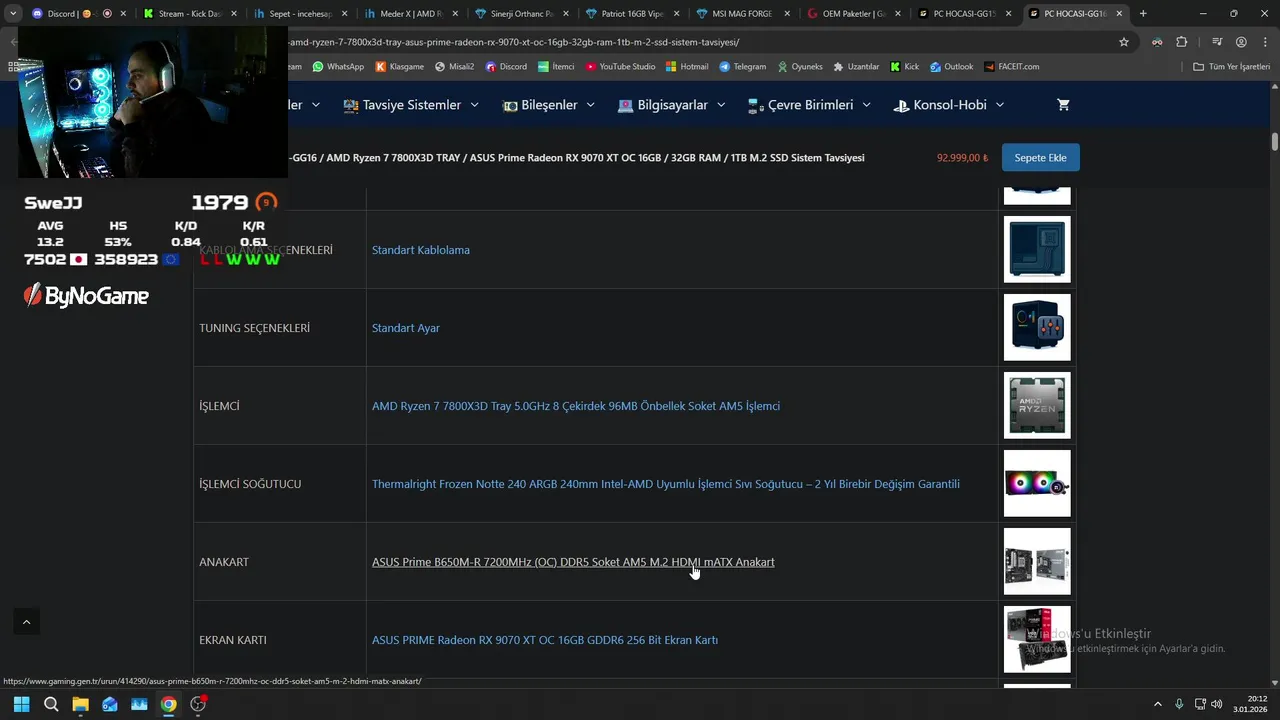This screenshot has height=720, width=1280.
Task: Open the Telegram bookmark
Action: [743, 67]
